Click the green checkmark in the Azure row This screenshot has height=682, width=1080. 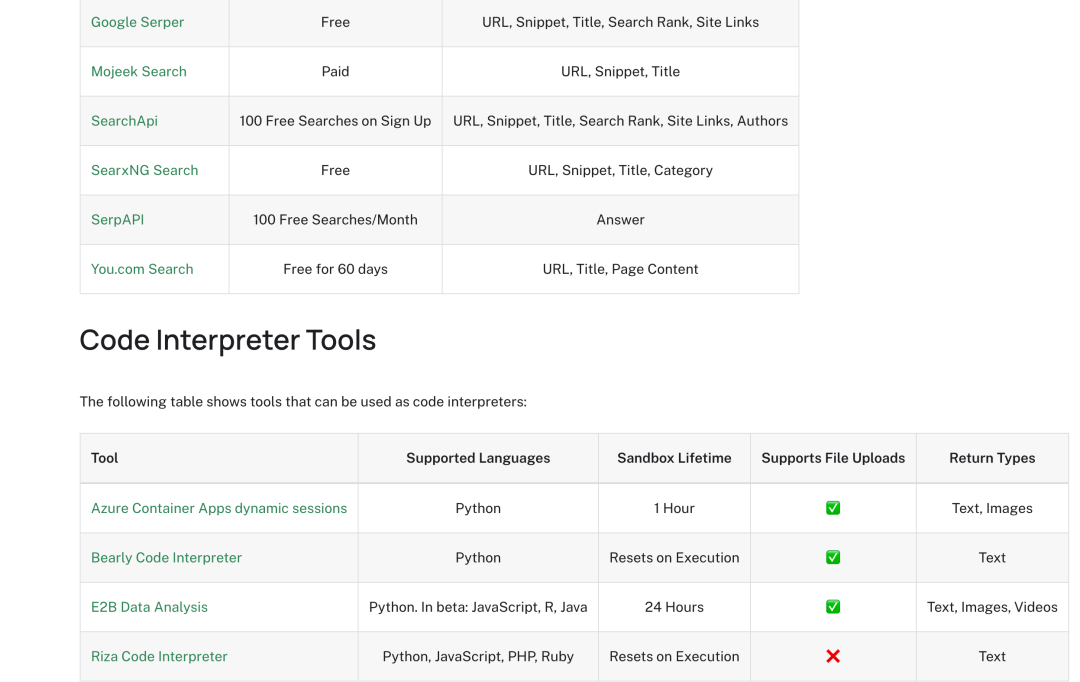point(833,508)
